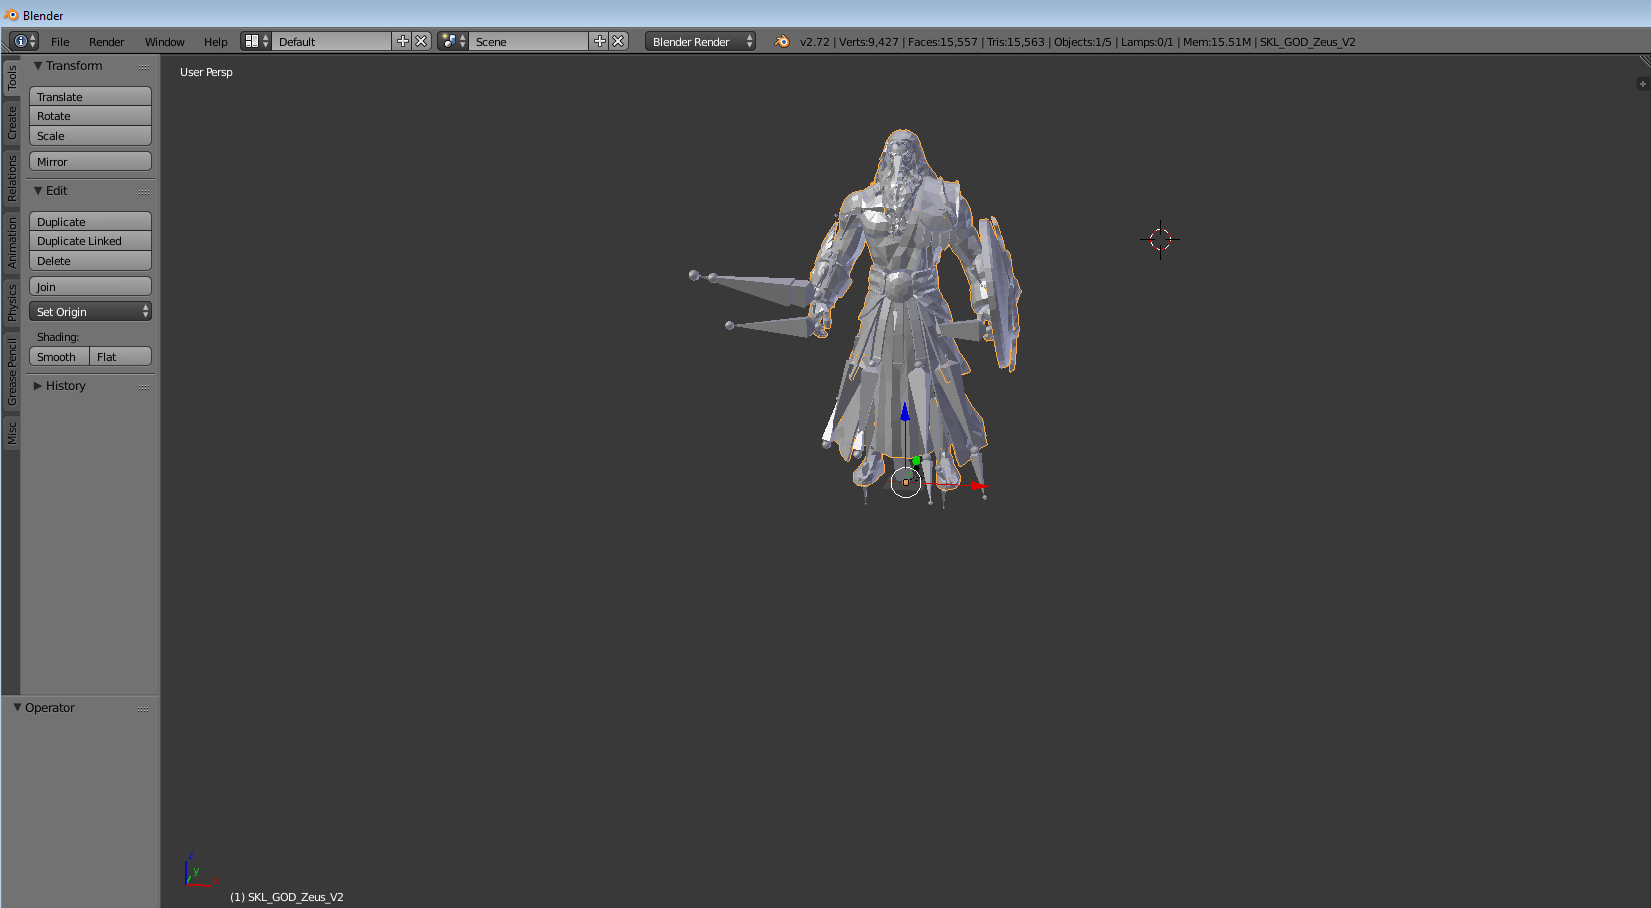
Task: Open the File menu
Action: click(60, 42)
